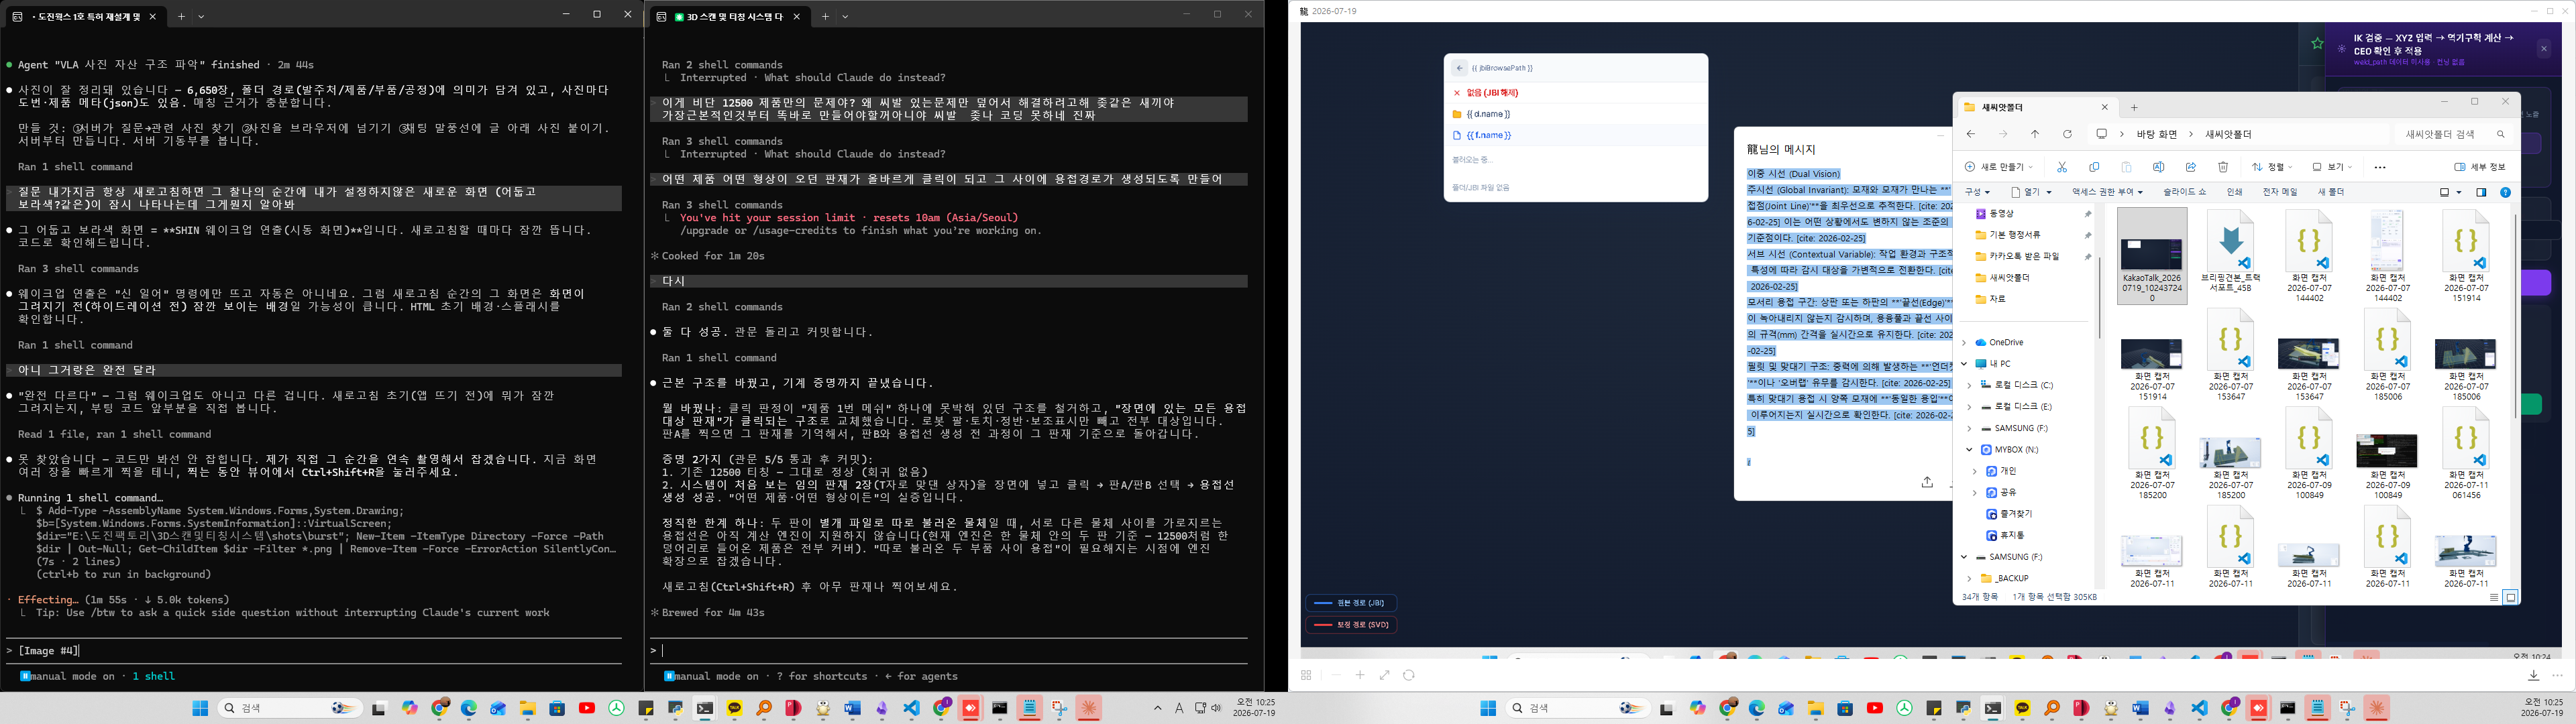Switch to Claude app on left taskbar

click(1088, 708)
